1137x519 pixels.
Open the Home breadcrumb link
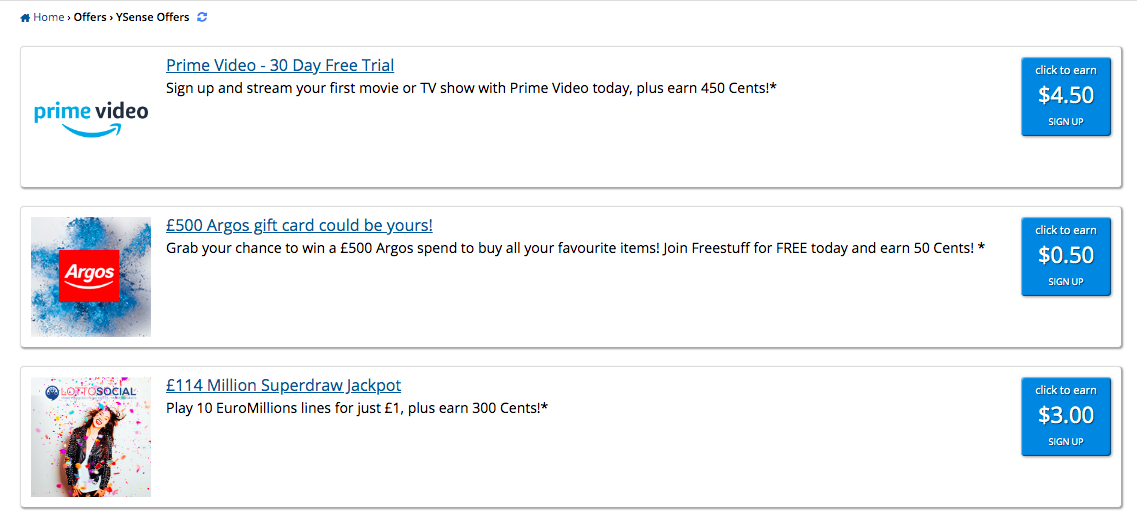coord(49,17)
